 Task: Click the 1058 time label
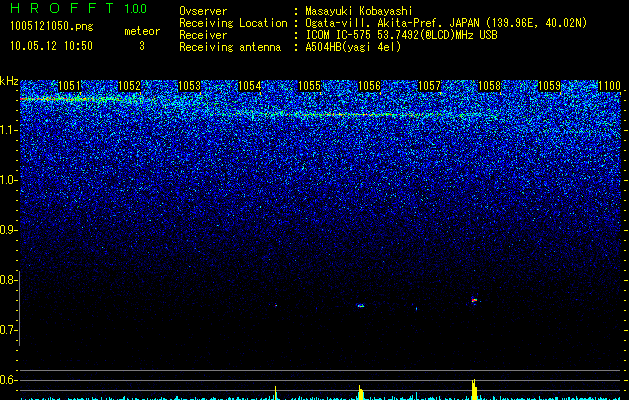pyautogui.click(x=490, y=86)
